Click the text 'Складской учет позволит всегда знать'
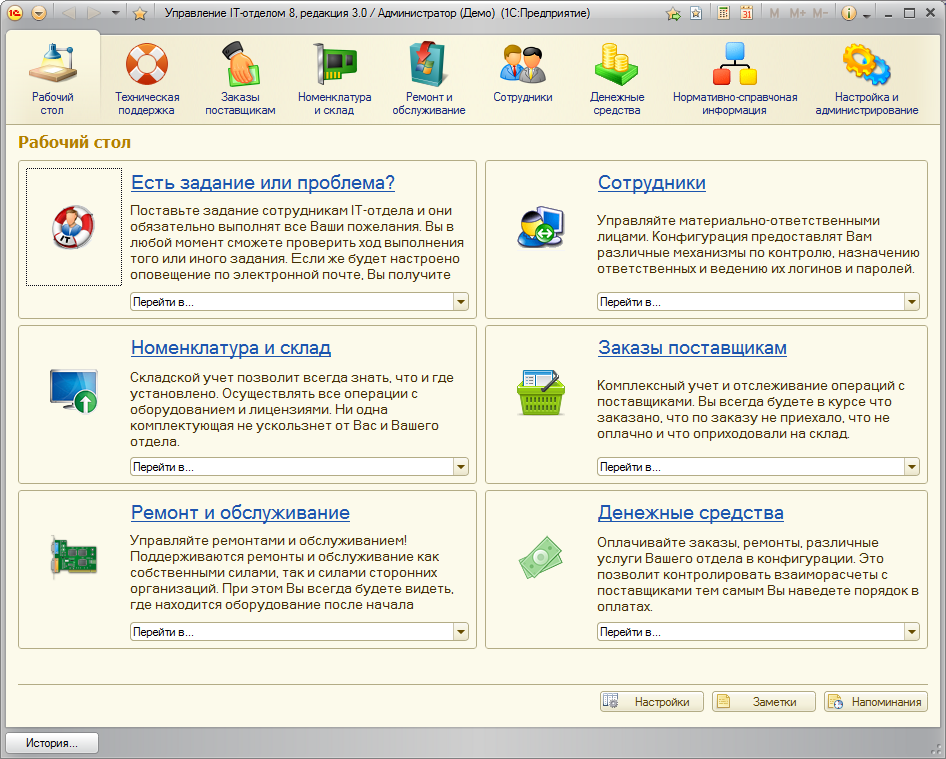The height and width of the screenshot is (759, 946). [x=259, y=378]
